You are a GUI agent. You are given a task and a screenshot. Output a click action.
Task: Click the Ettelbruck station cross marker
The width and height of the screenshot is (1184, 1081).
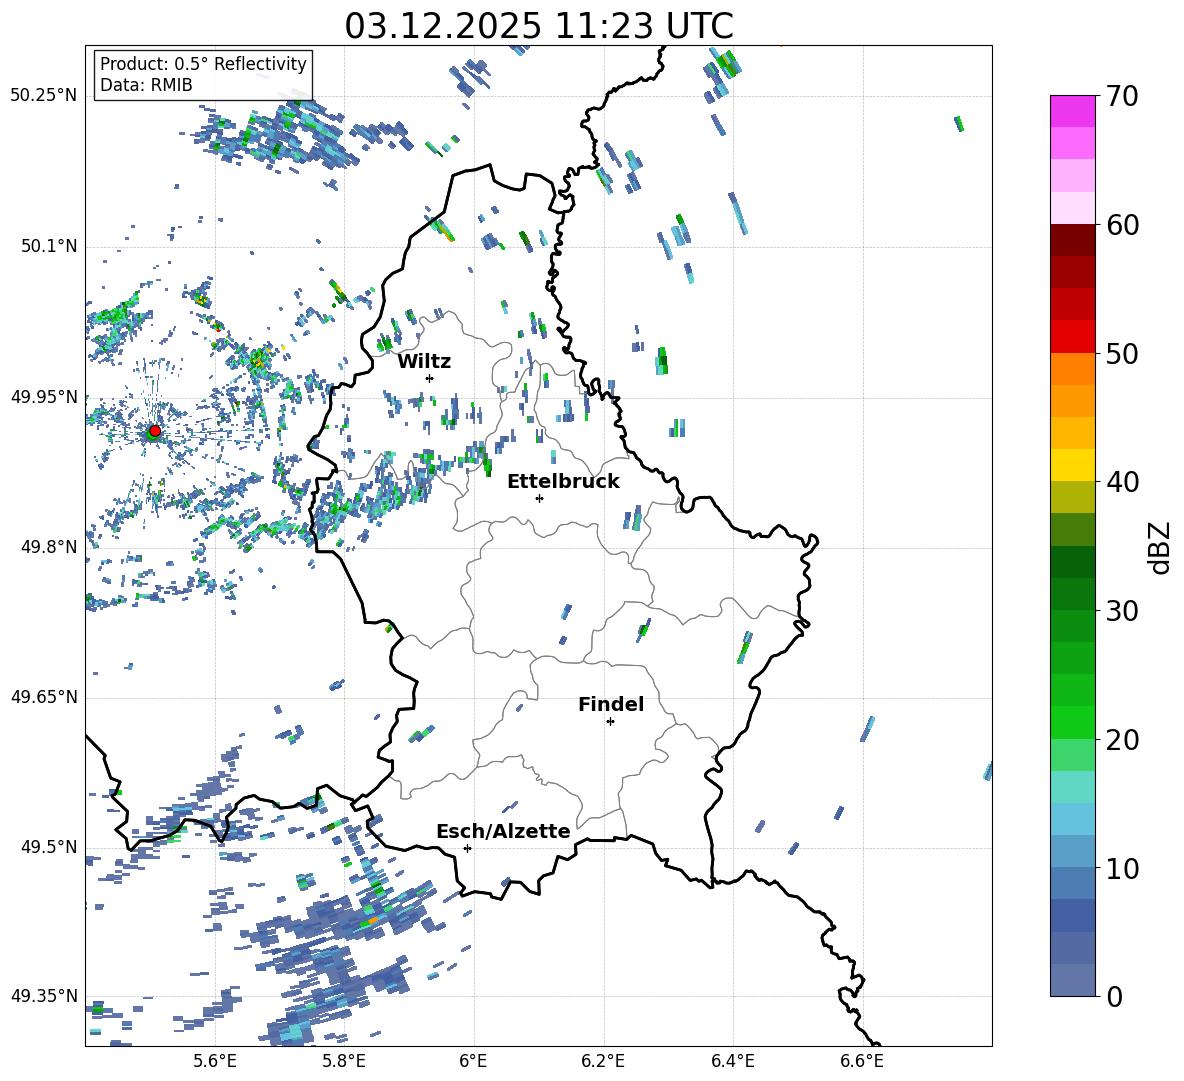pos(539,498)
